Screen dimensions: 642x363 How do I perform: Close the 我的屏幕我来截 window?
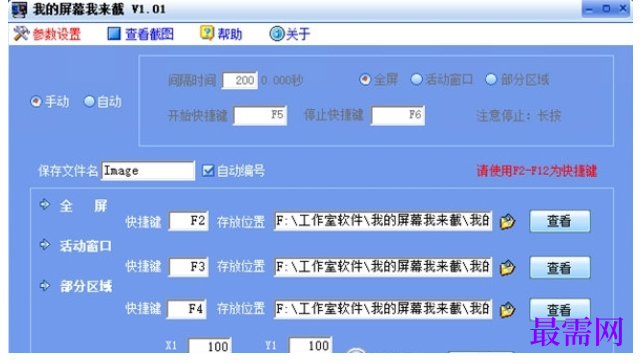click(623, 9)
